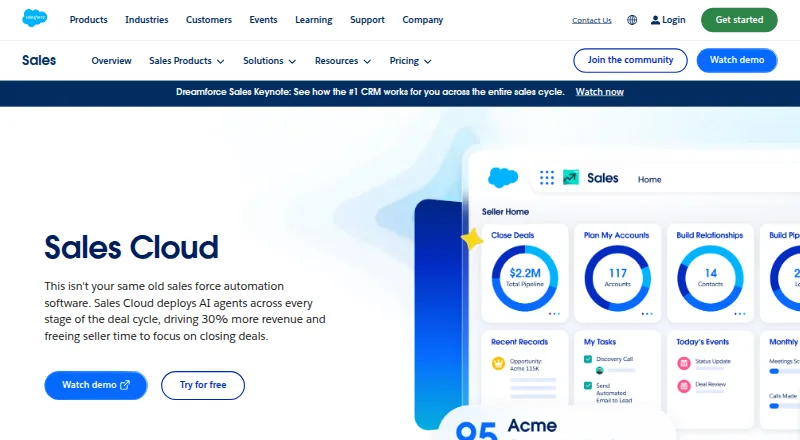Image resolution: width=800 pixels, height=440 pixels.
Task: Click the Plan My Accounts card title
Action: coord(616,235)
